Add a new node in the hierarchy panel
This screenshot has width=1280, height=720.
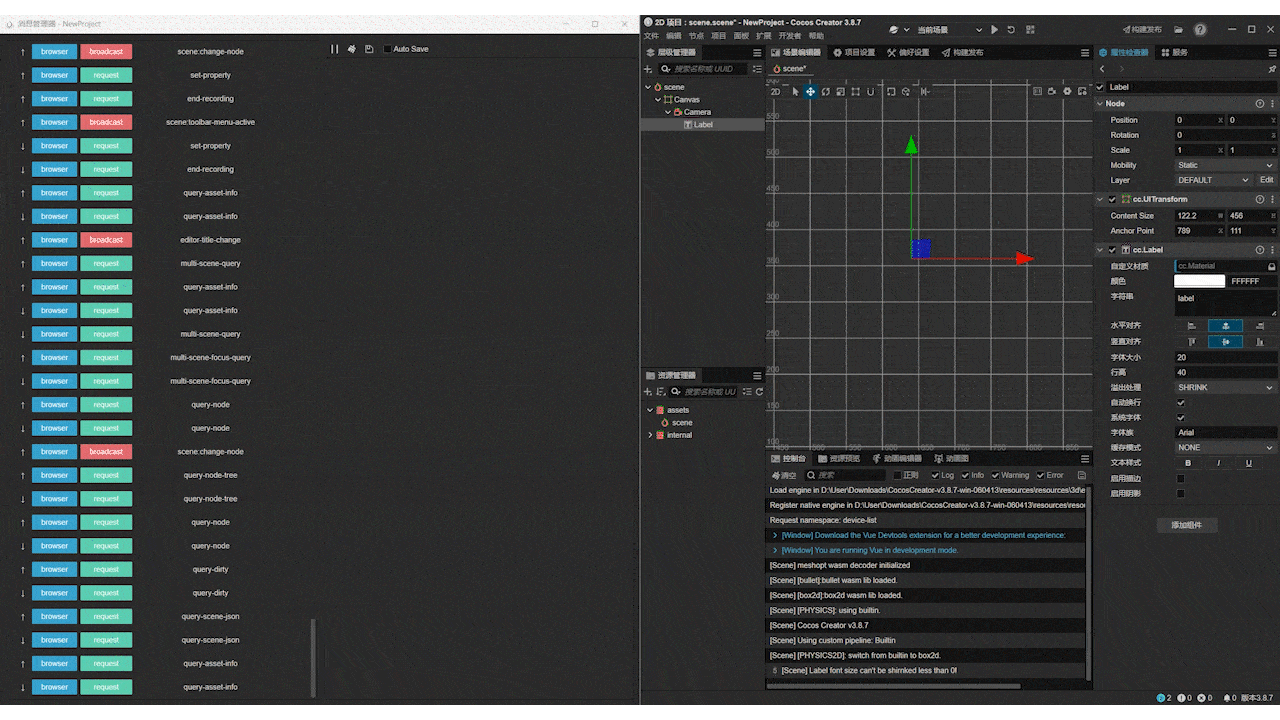point(648,69)
